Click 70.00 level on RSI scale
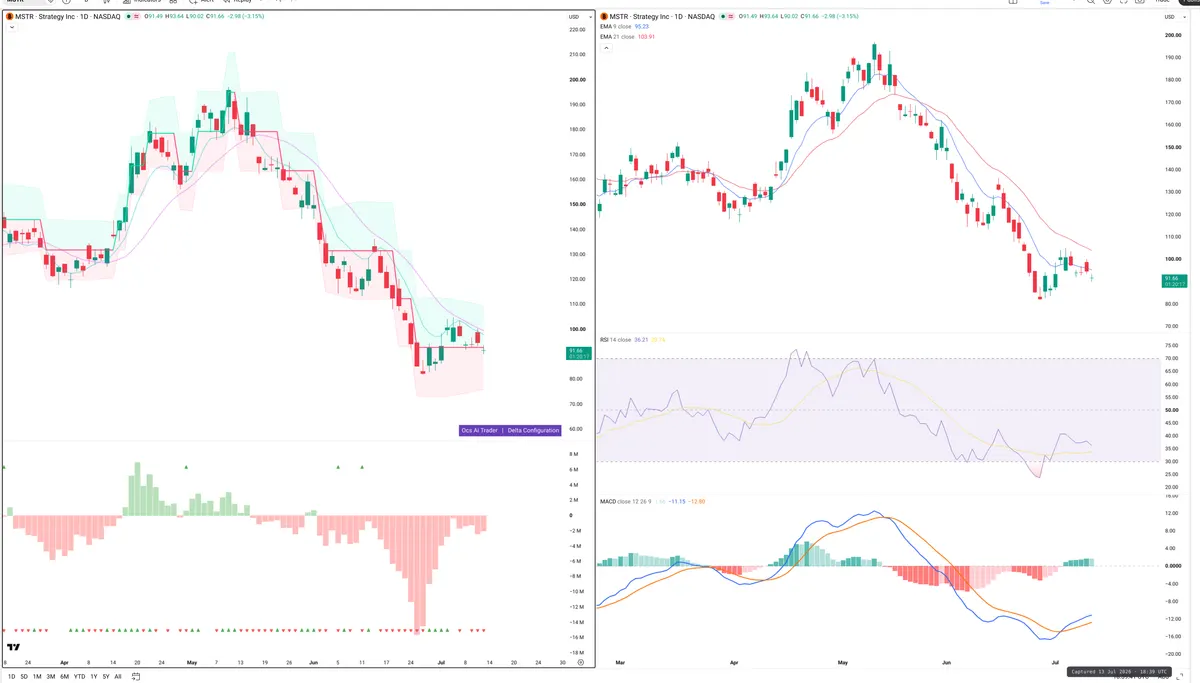Image resolution: width=1200 pixels, height=683 pixels. coord(1171,358)
